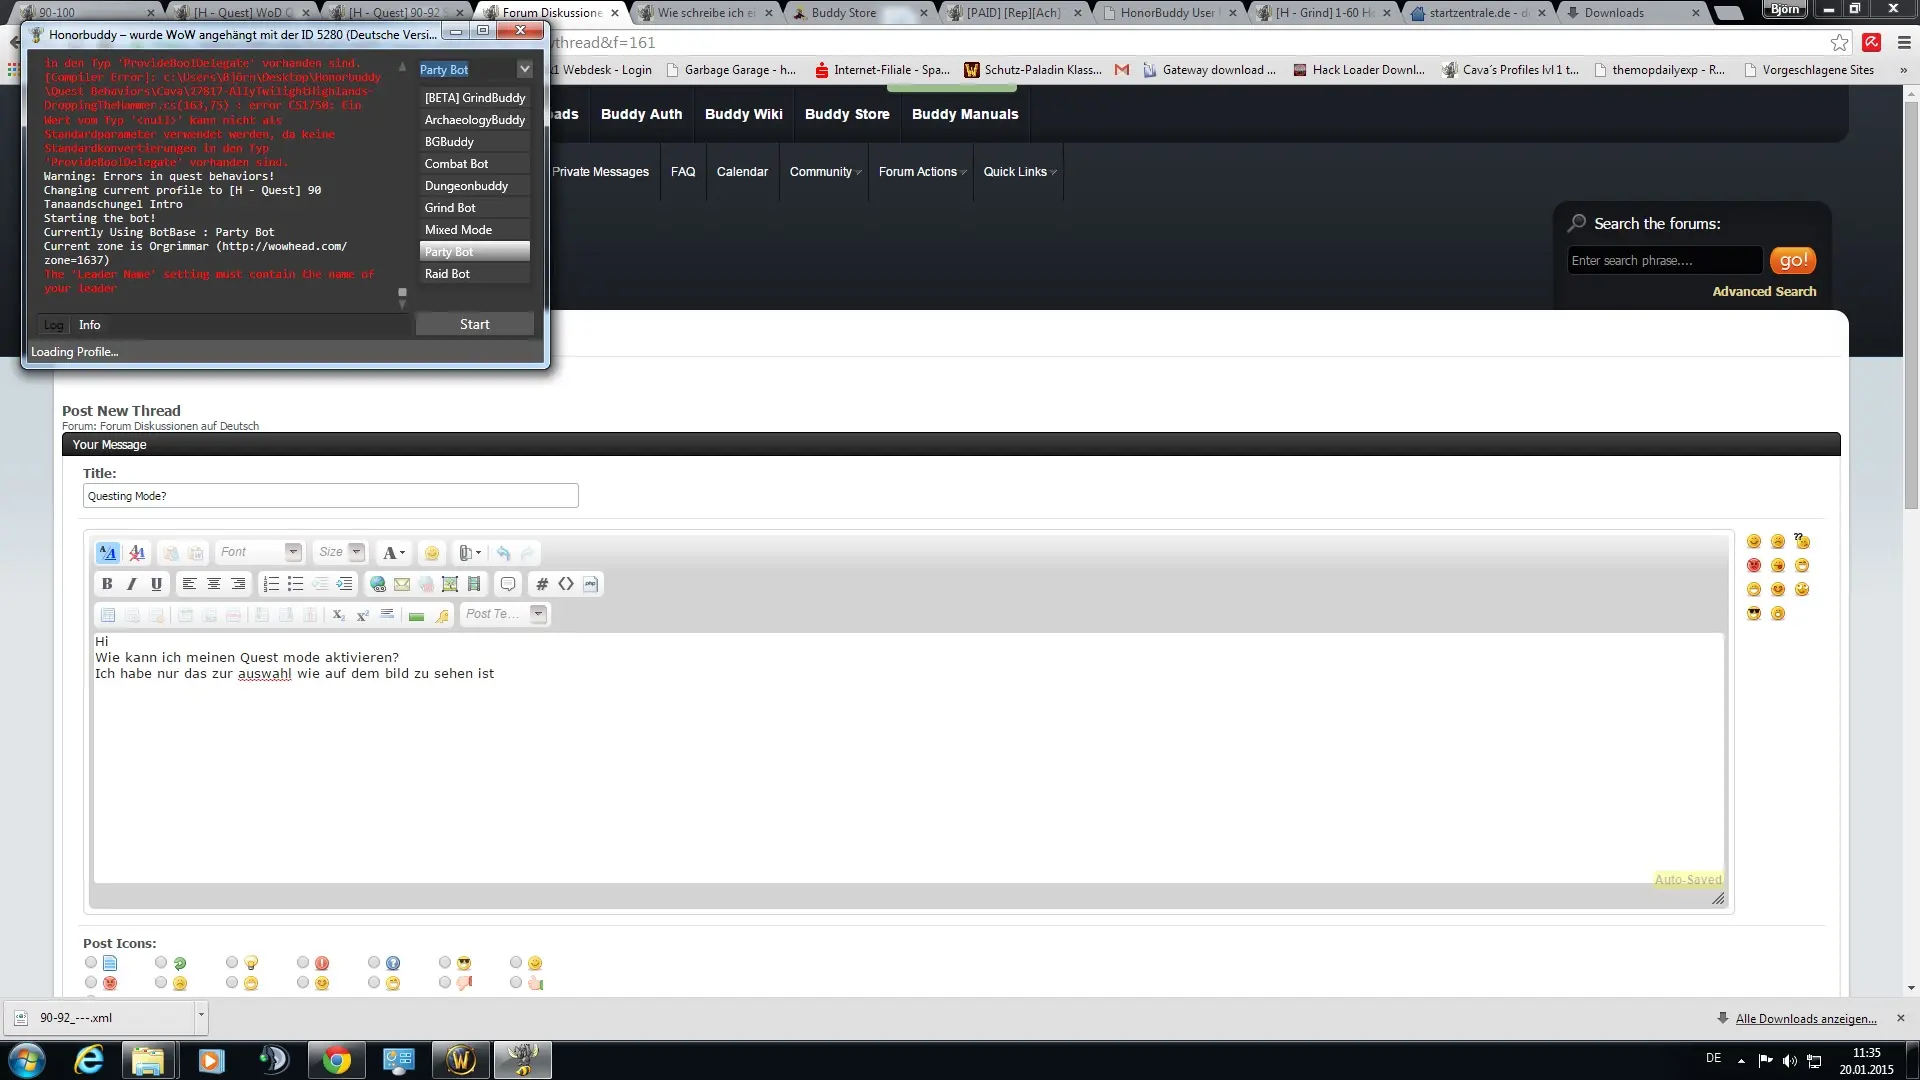Click the thread Title input field

(x=331, y=496)
